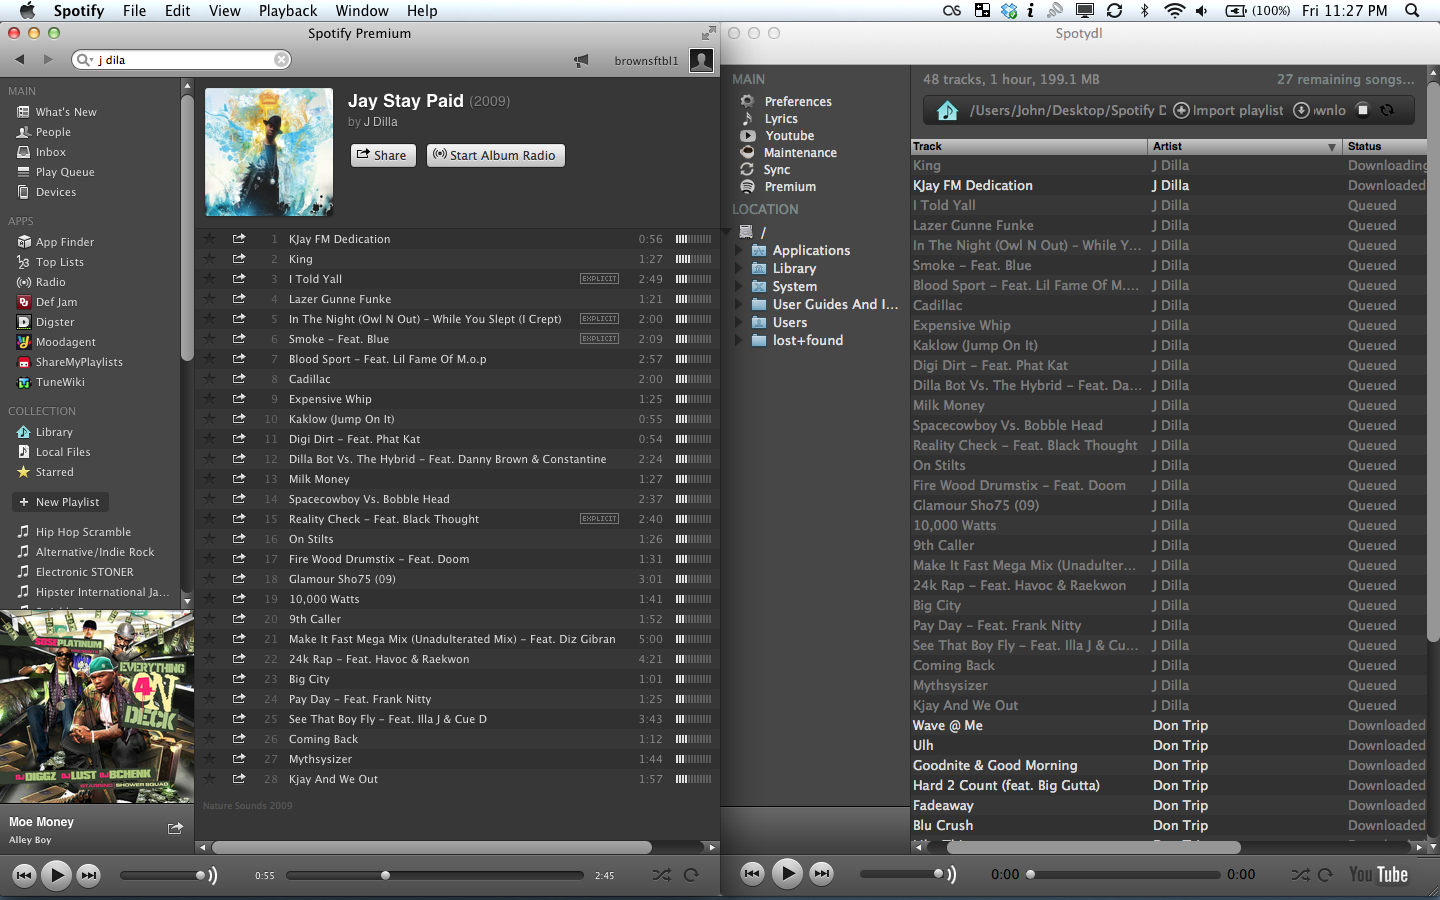Click the Import playlist plus icon
The image size is (1440, 900).
point(1181,110)
